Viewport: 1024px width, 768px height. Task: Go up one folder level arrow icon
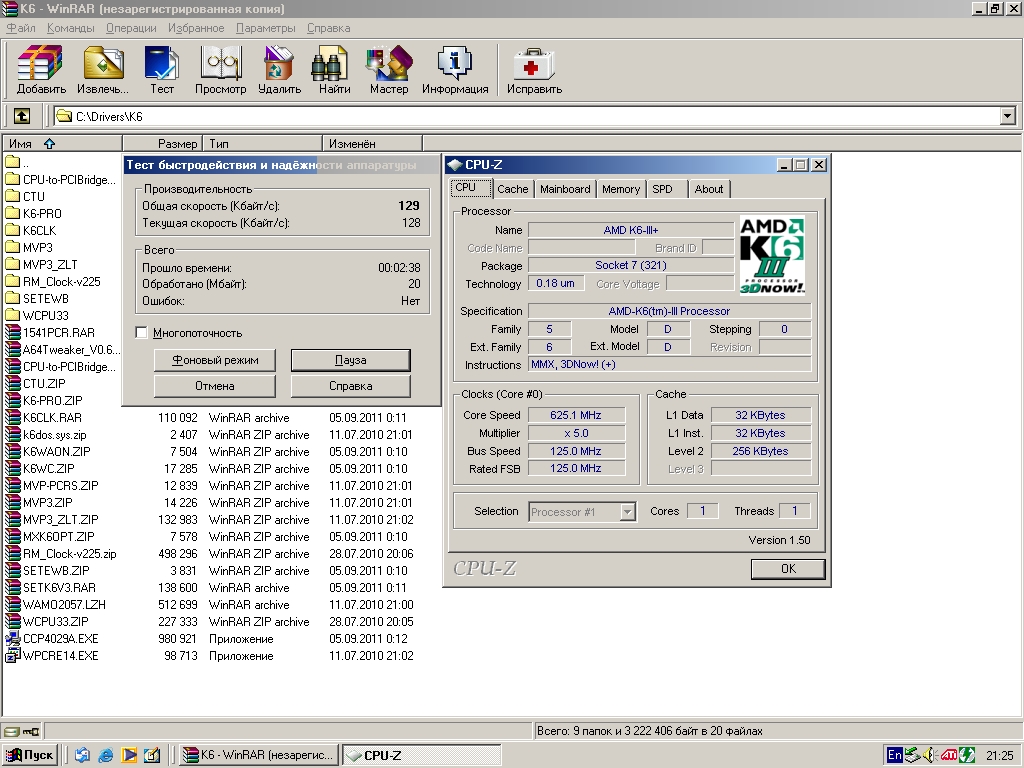(x=22, y=116)
